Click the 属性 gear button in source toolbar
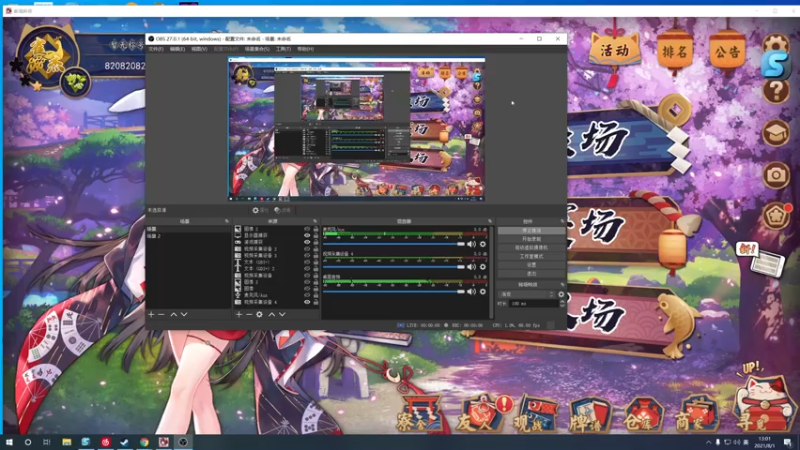 click(x=260, y=210)
